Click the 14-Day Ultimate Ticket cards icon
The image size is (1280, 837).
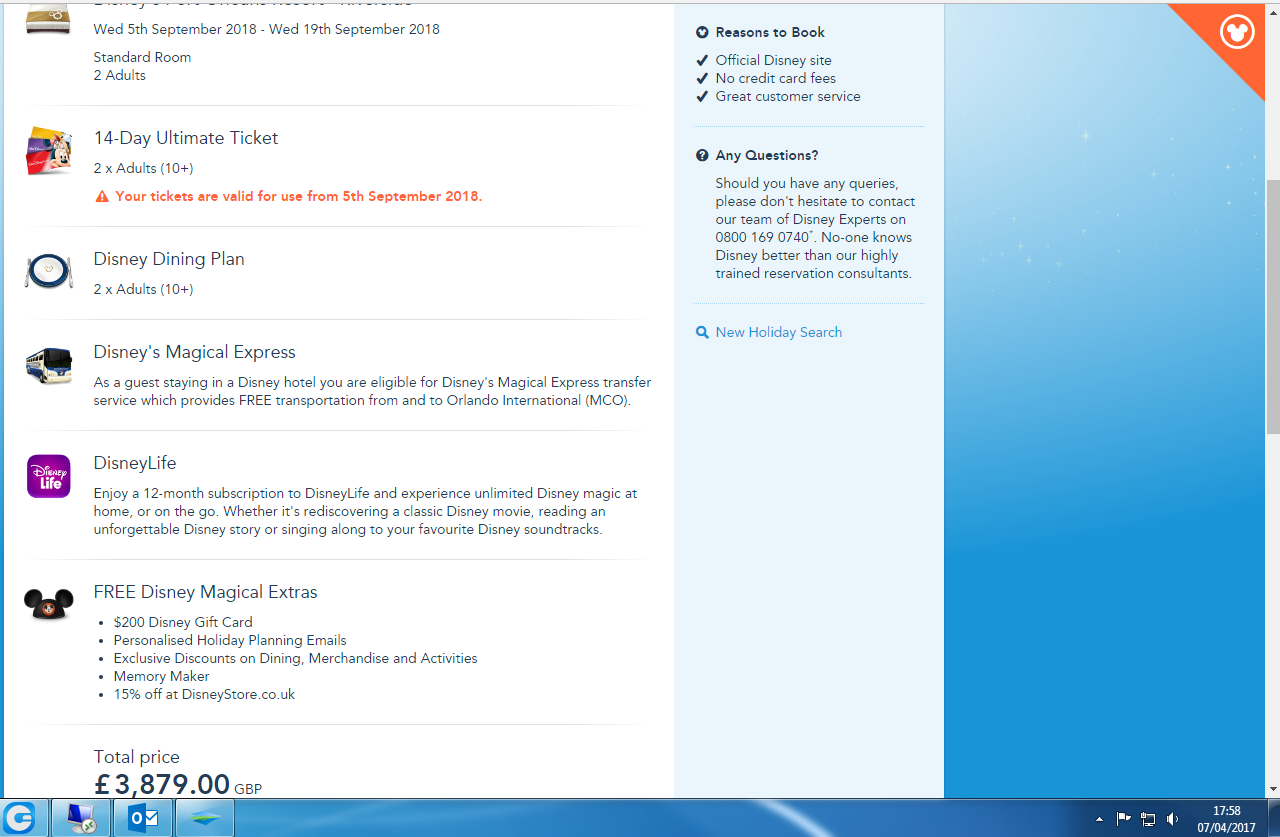[x=48, y=152]
